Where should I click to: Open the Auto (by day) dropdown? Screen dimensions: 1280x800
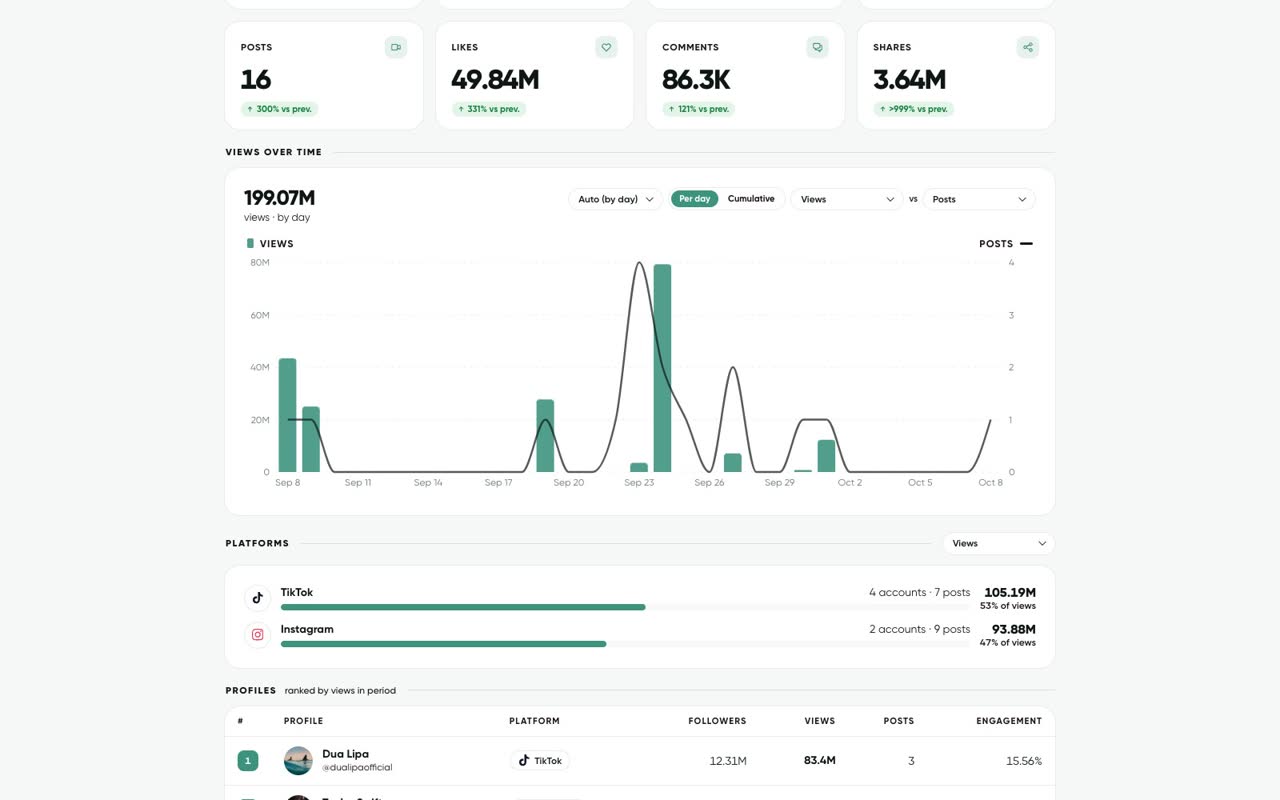click(x=615, y=199)
